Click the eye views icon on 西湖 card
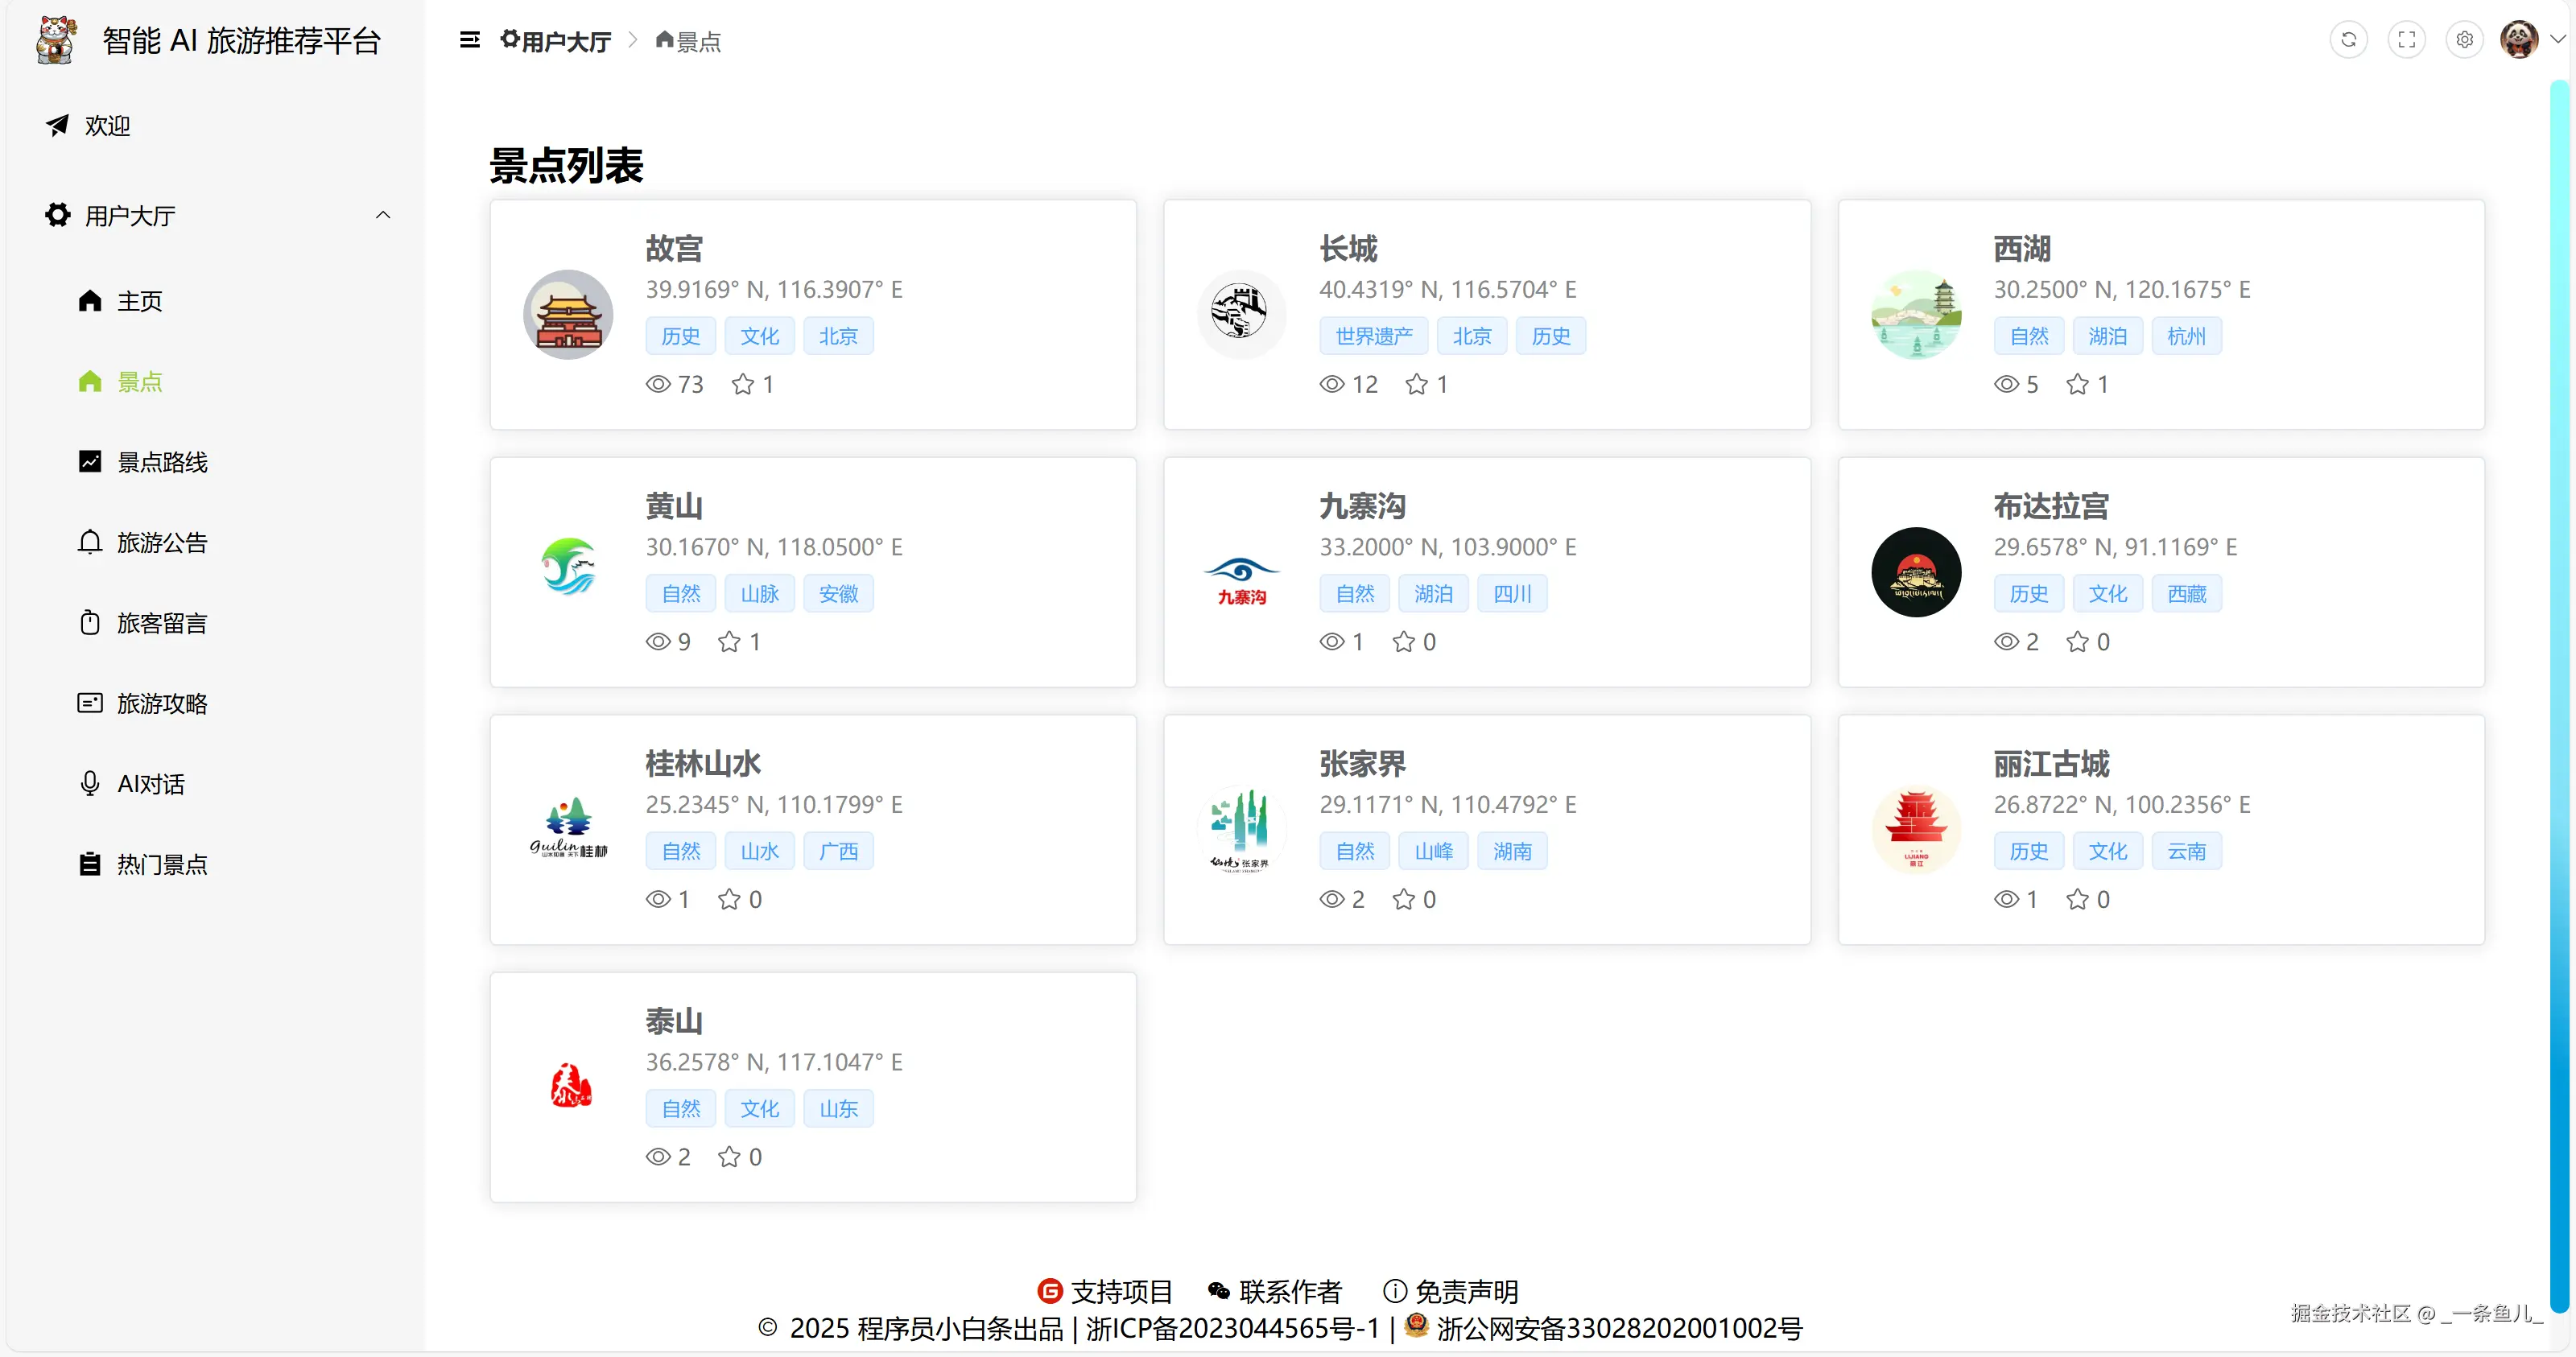The image size is (2576, 1357). click(2006, 384)
